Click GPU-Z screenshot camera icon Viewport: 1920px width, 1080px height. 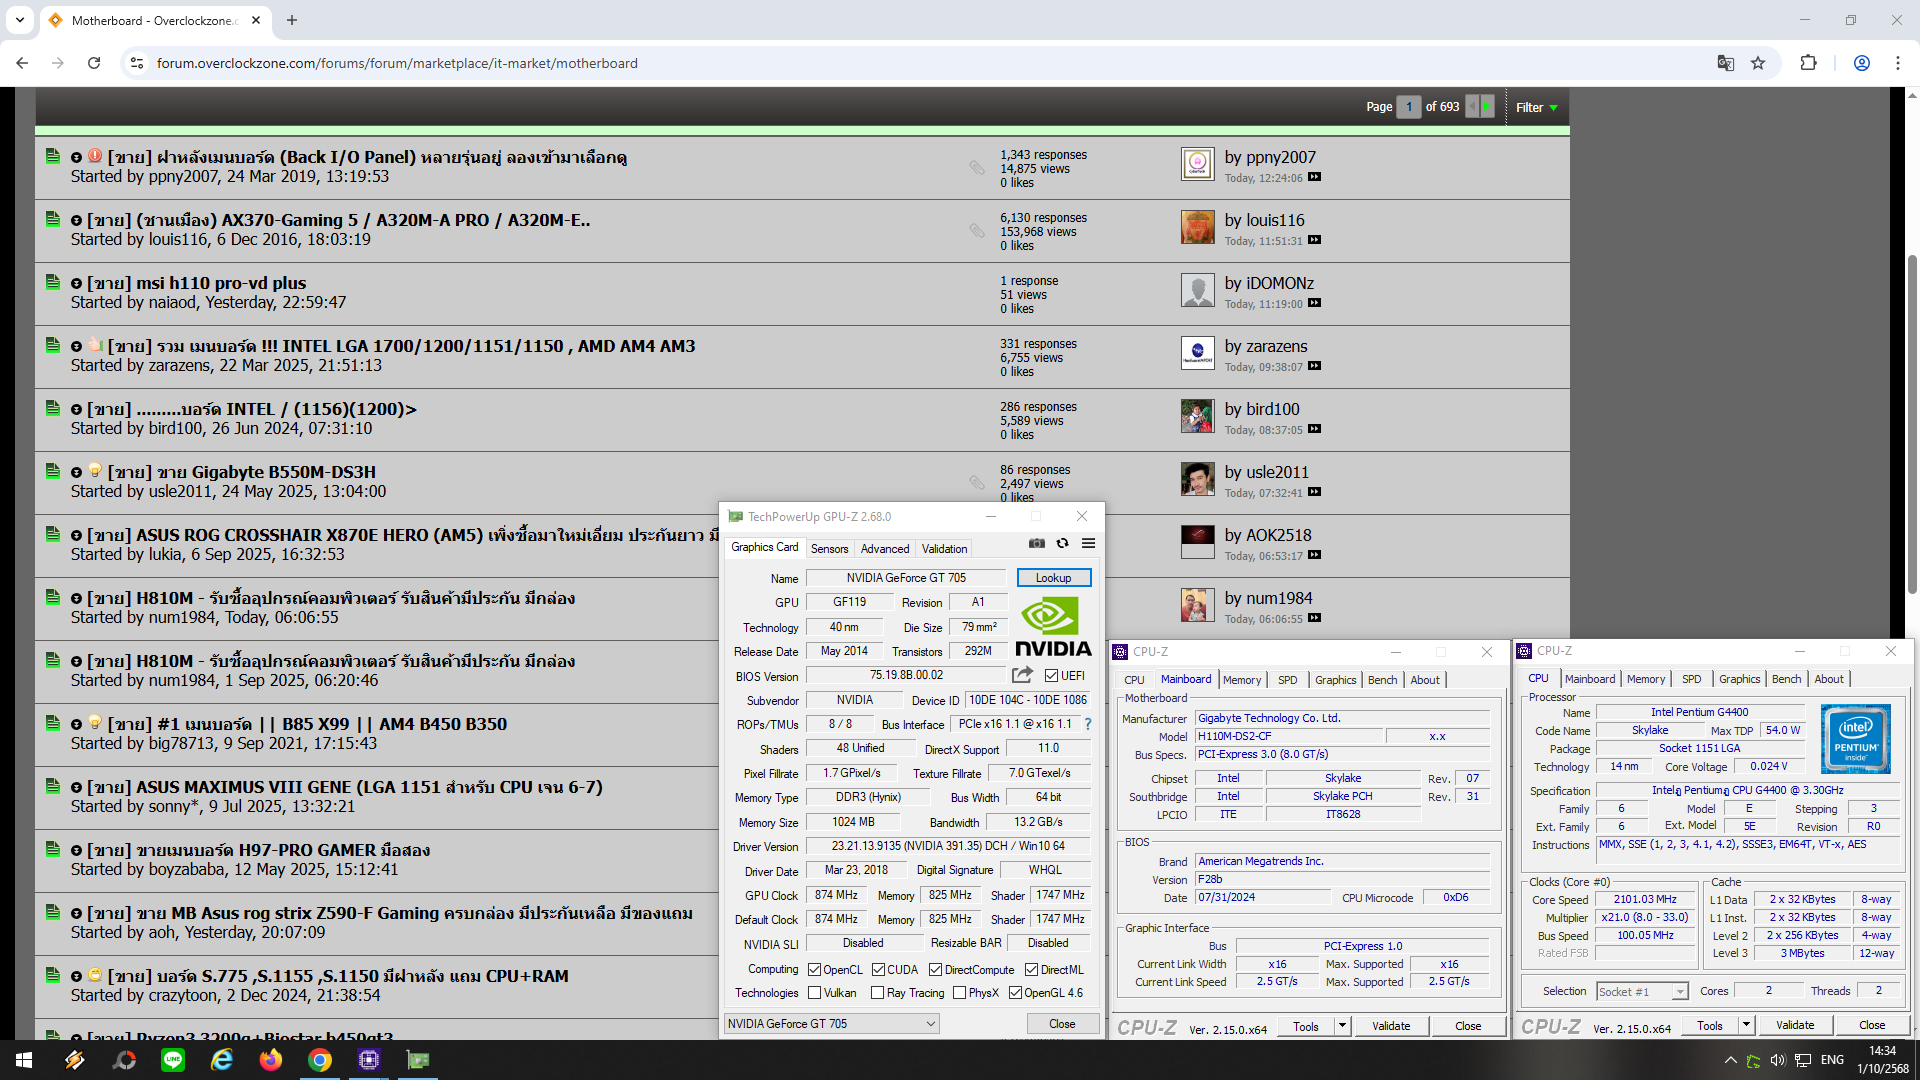pos(1037,543)
